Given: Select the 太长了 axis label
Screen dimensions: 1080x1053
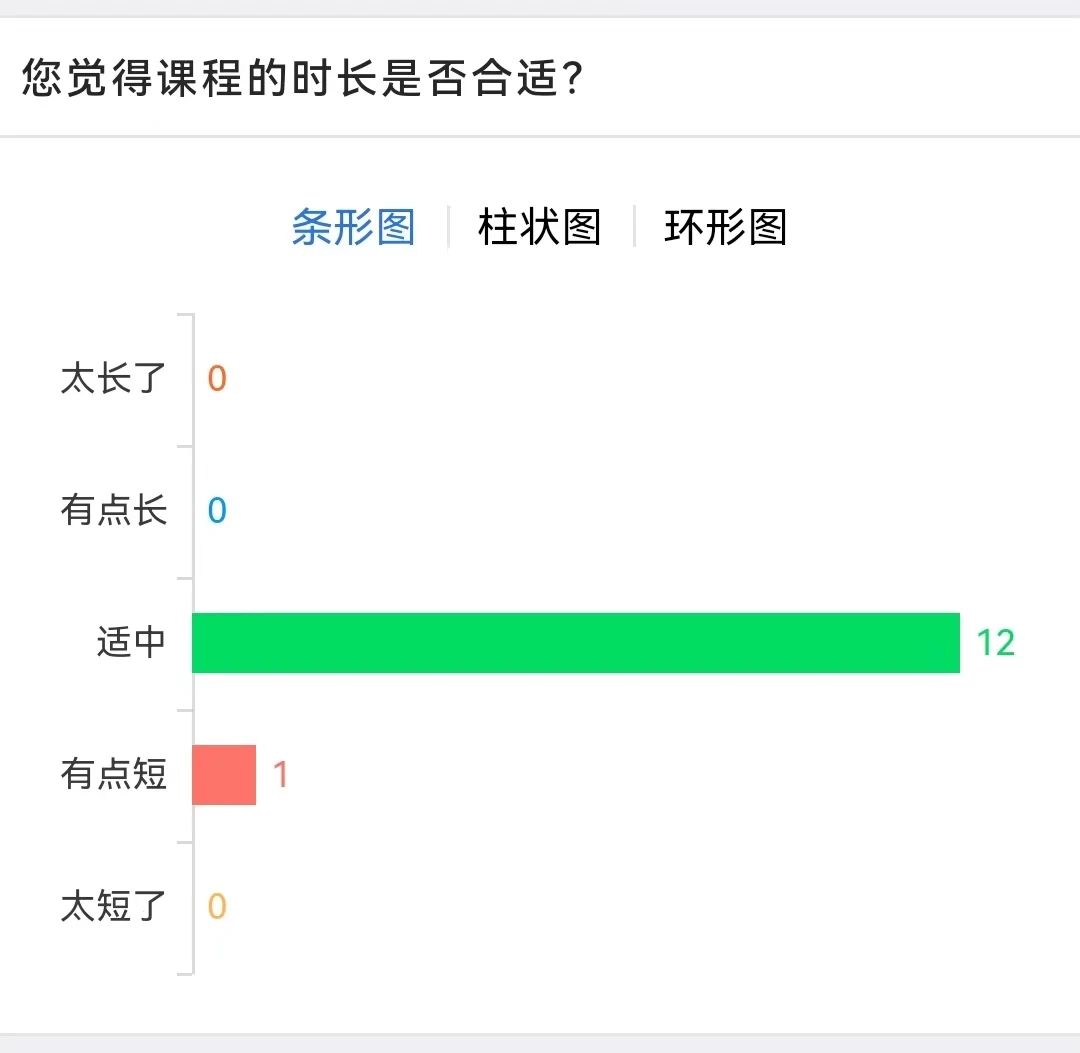Looking at the screenshot, I should [113, 379].
